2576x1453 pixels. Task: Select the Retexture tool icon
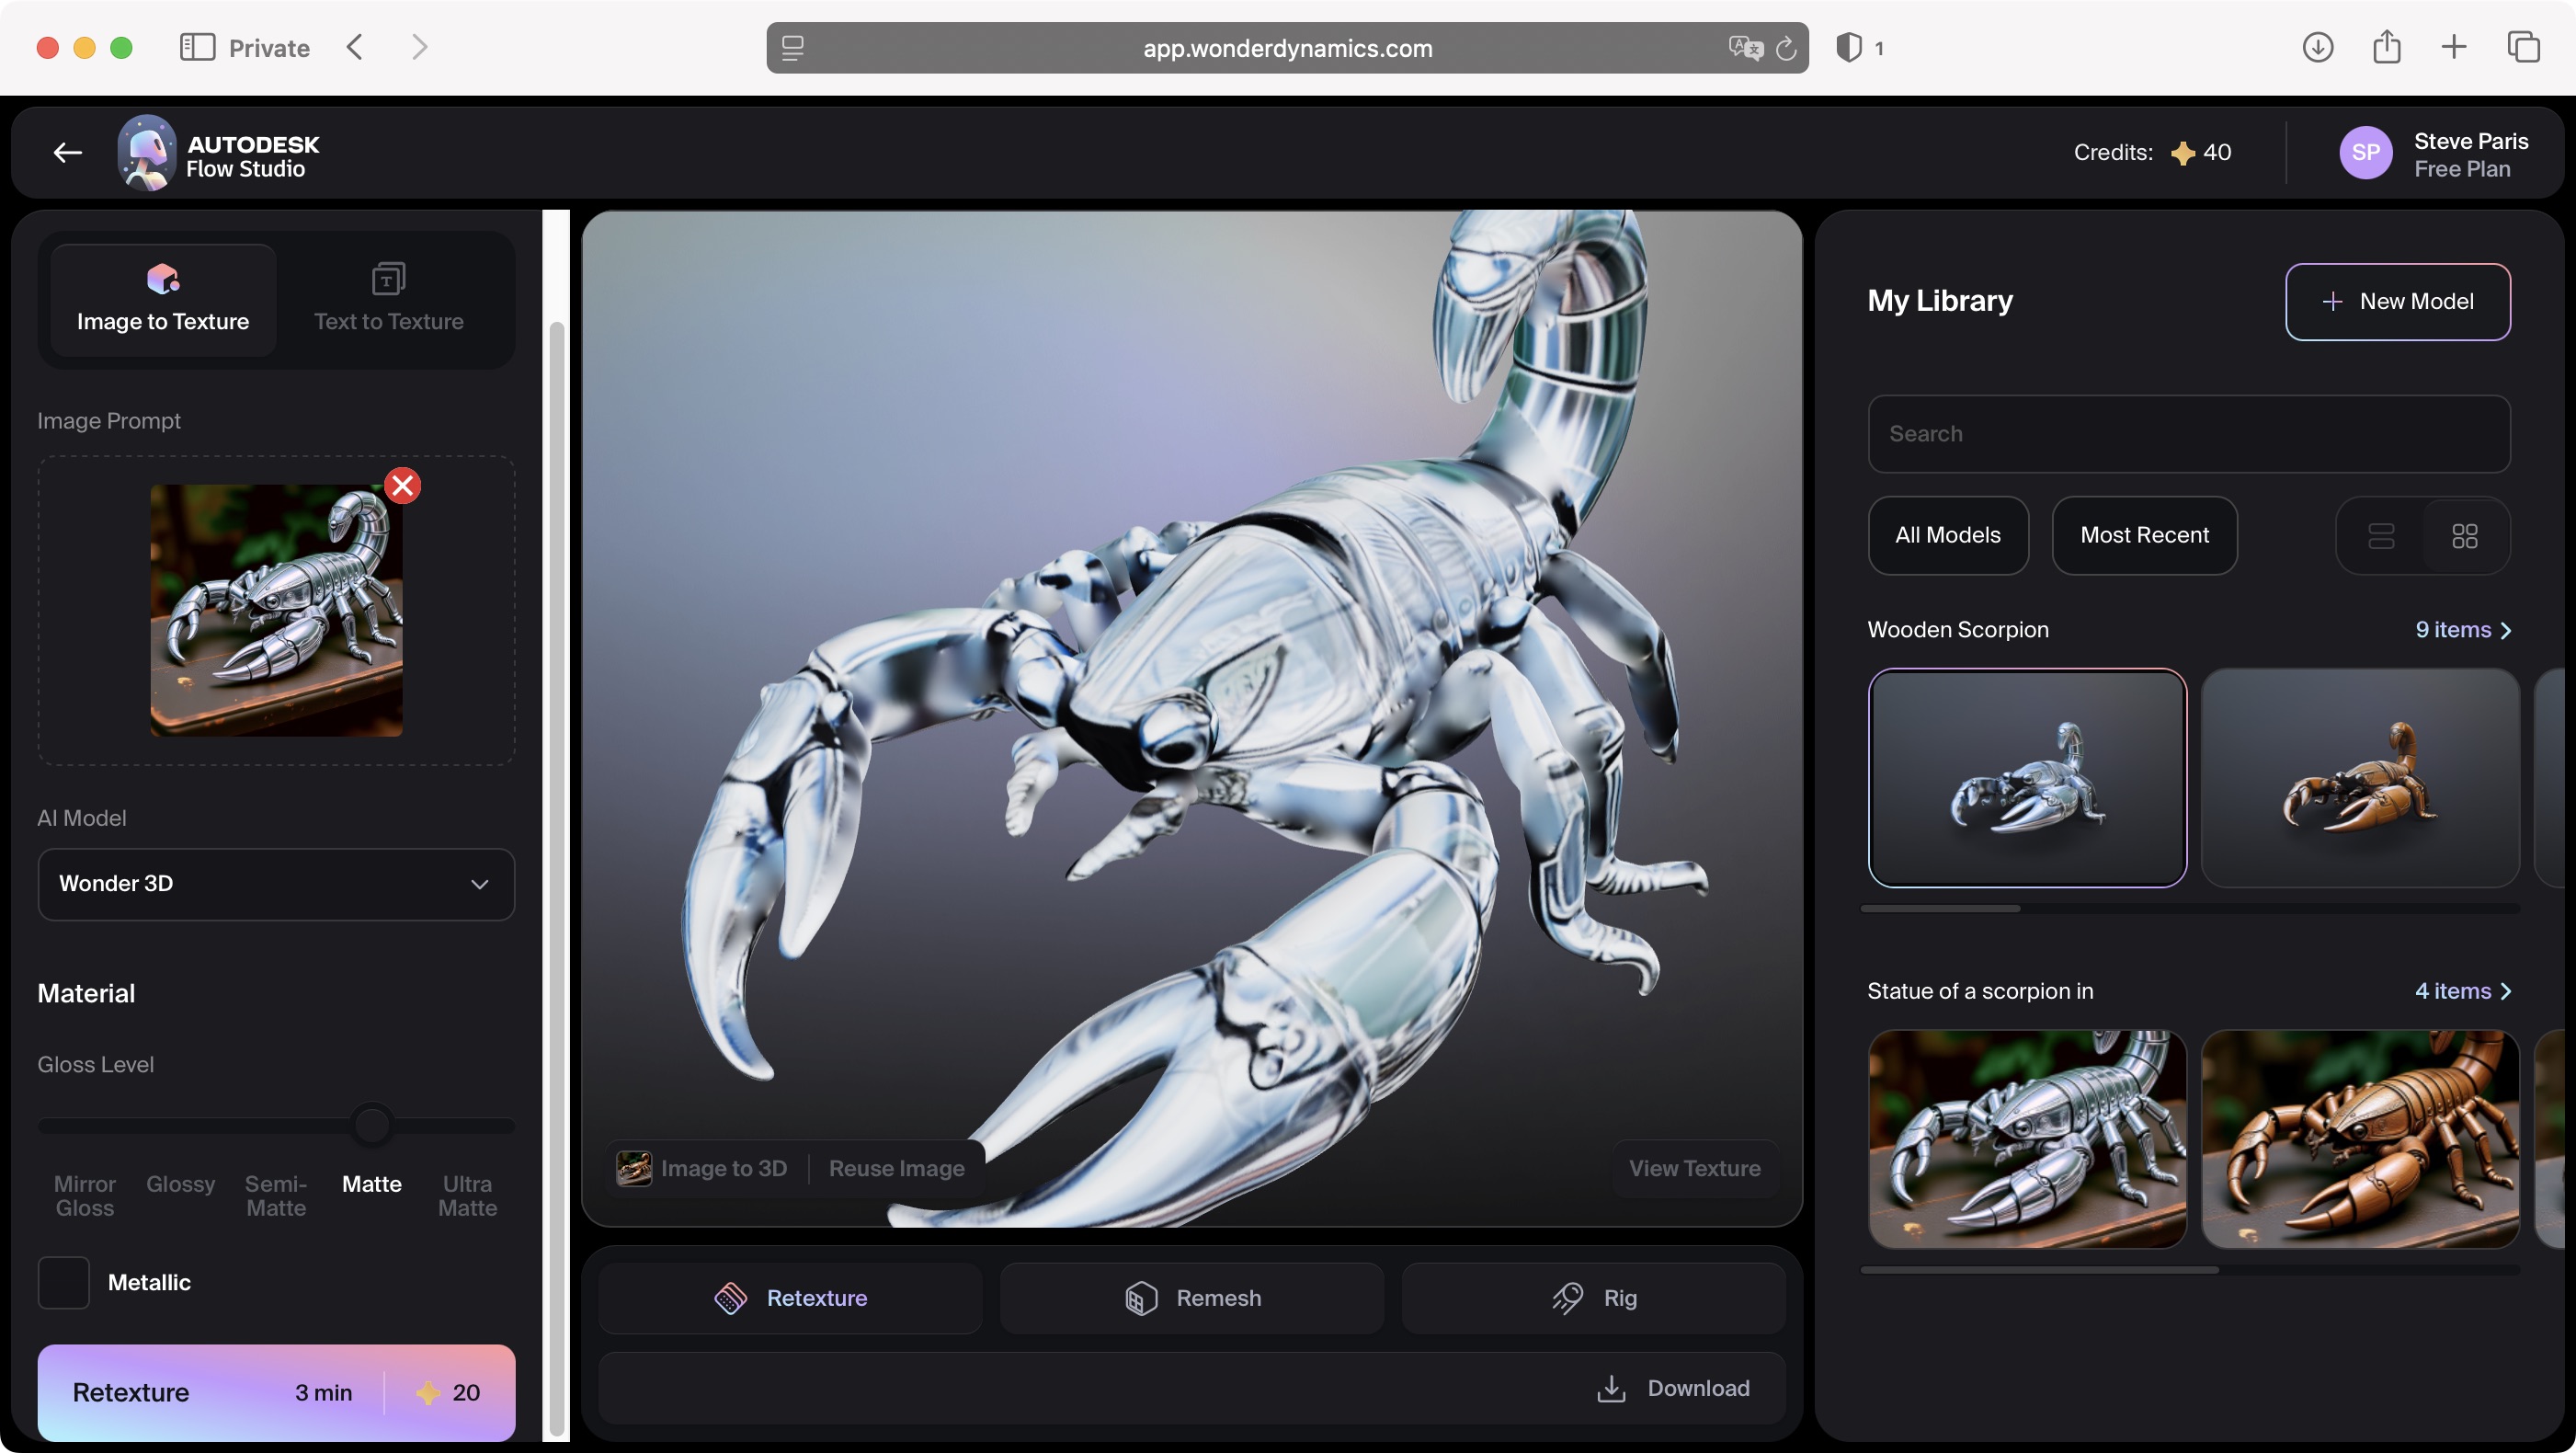click(x=732, y=1297)
